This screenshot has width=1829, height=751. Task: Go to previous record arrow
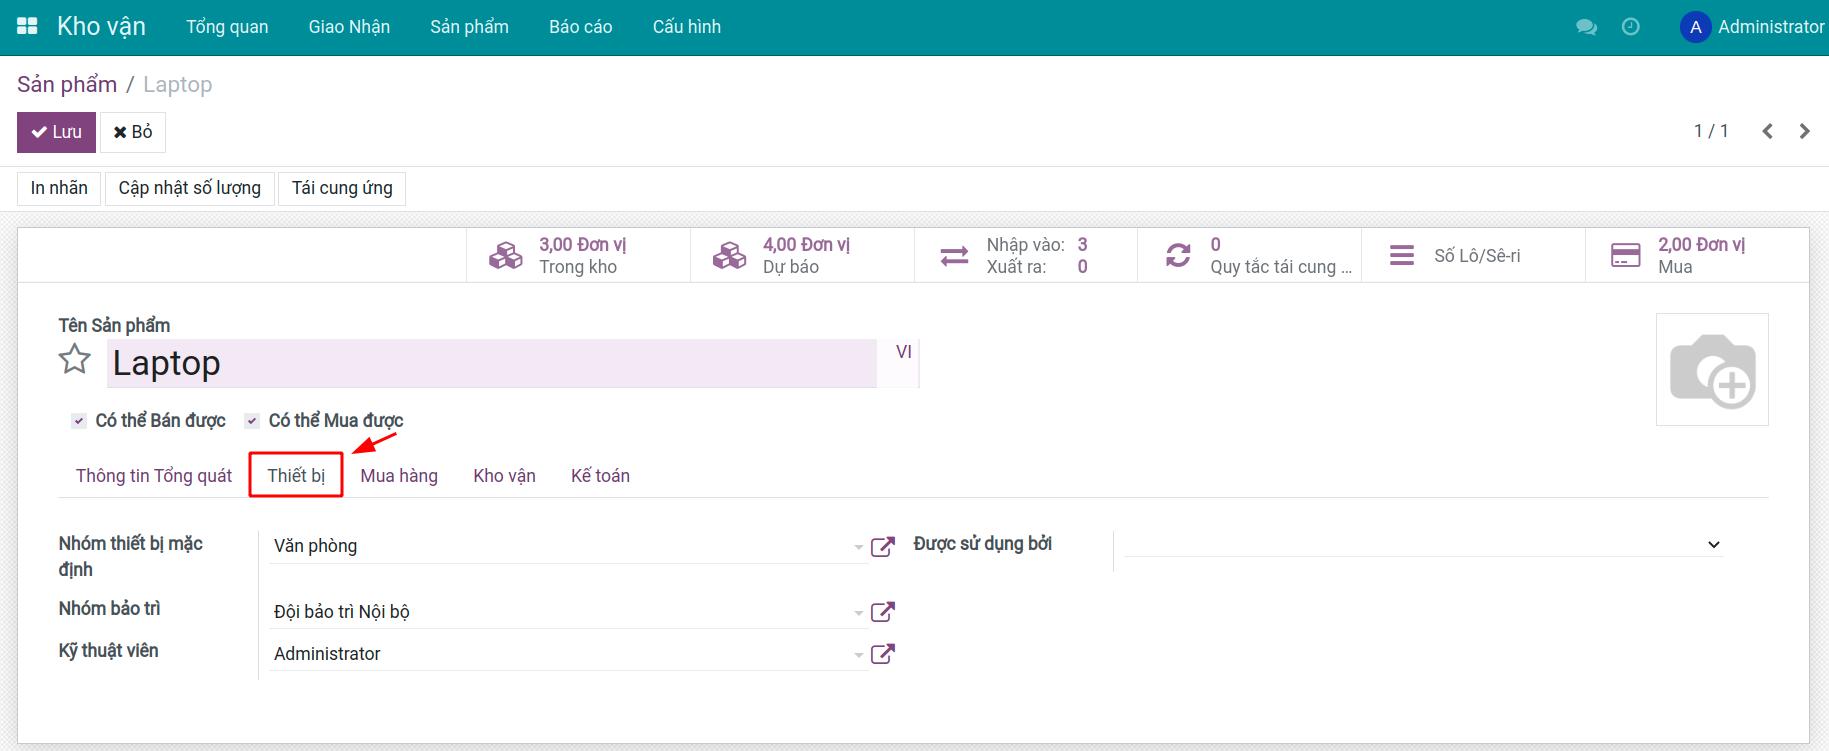tap(1767, 131)
